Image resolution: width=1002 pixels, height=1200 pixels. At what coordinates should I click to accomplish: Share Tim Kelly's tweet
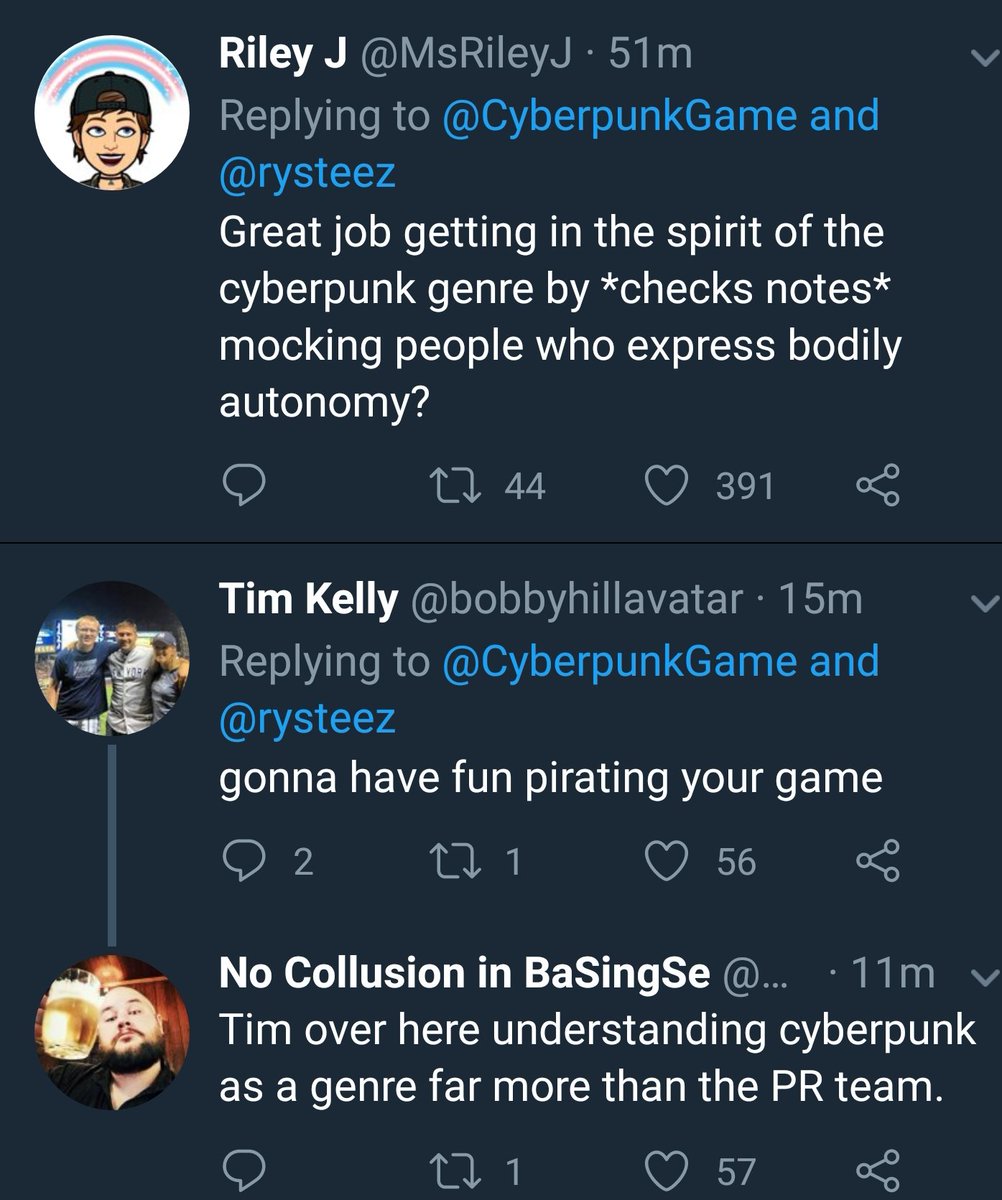[879, 862]
